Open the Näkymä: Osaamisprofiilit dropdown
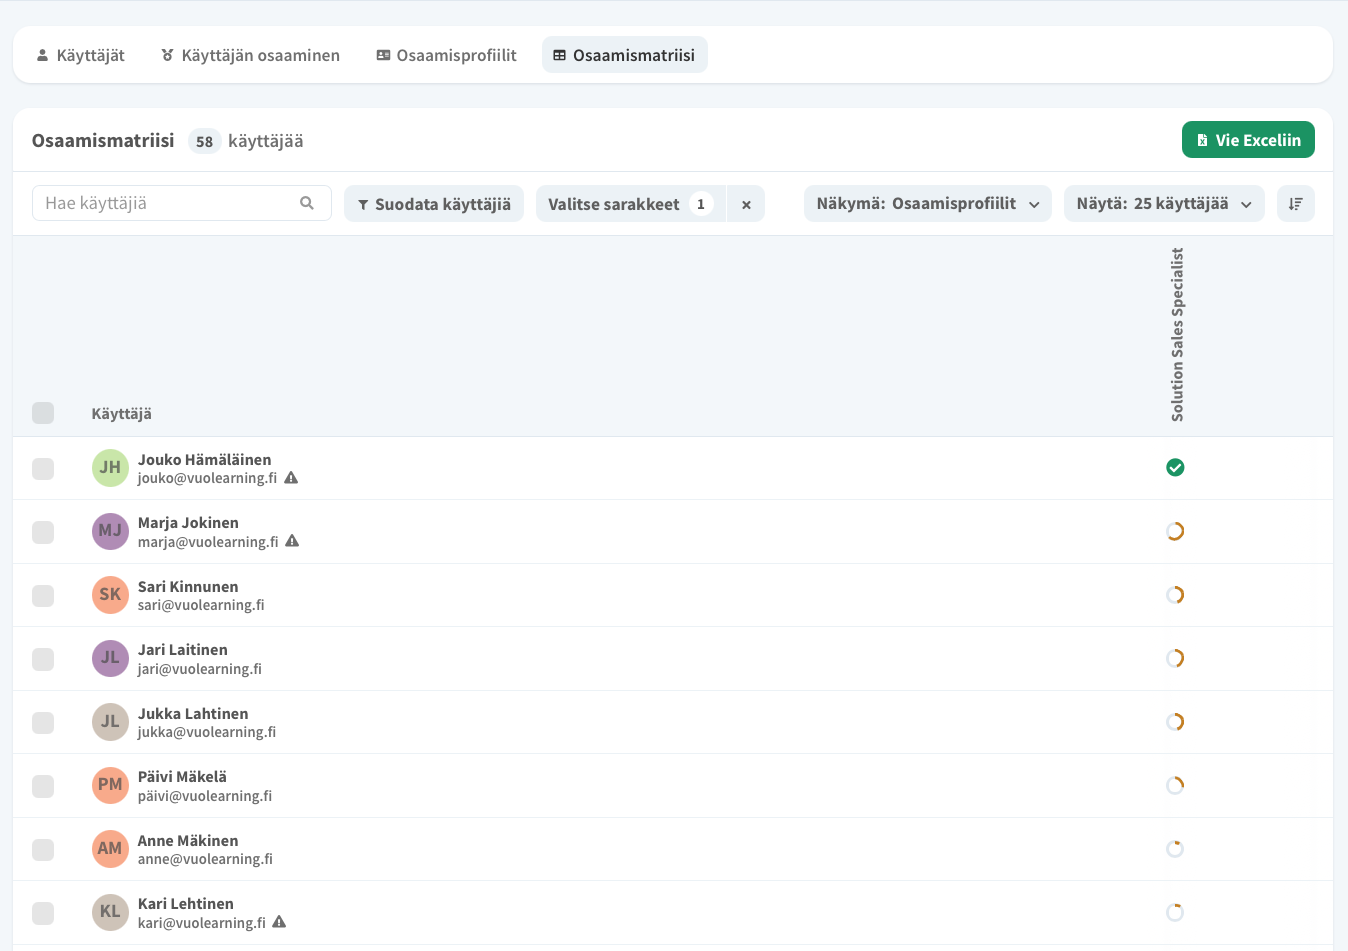Viewport: 1348px width, 951px height. click(927, 204)
